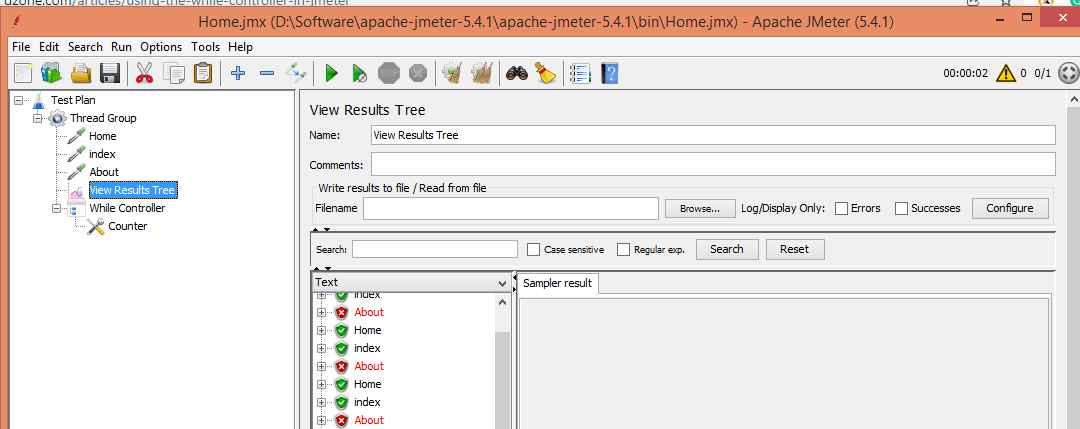1080x429 pixels.
Task: Open the Tools menu
Action: click(x=205, y=47)
